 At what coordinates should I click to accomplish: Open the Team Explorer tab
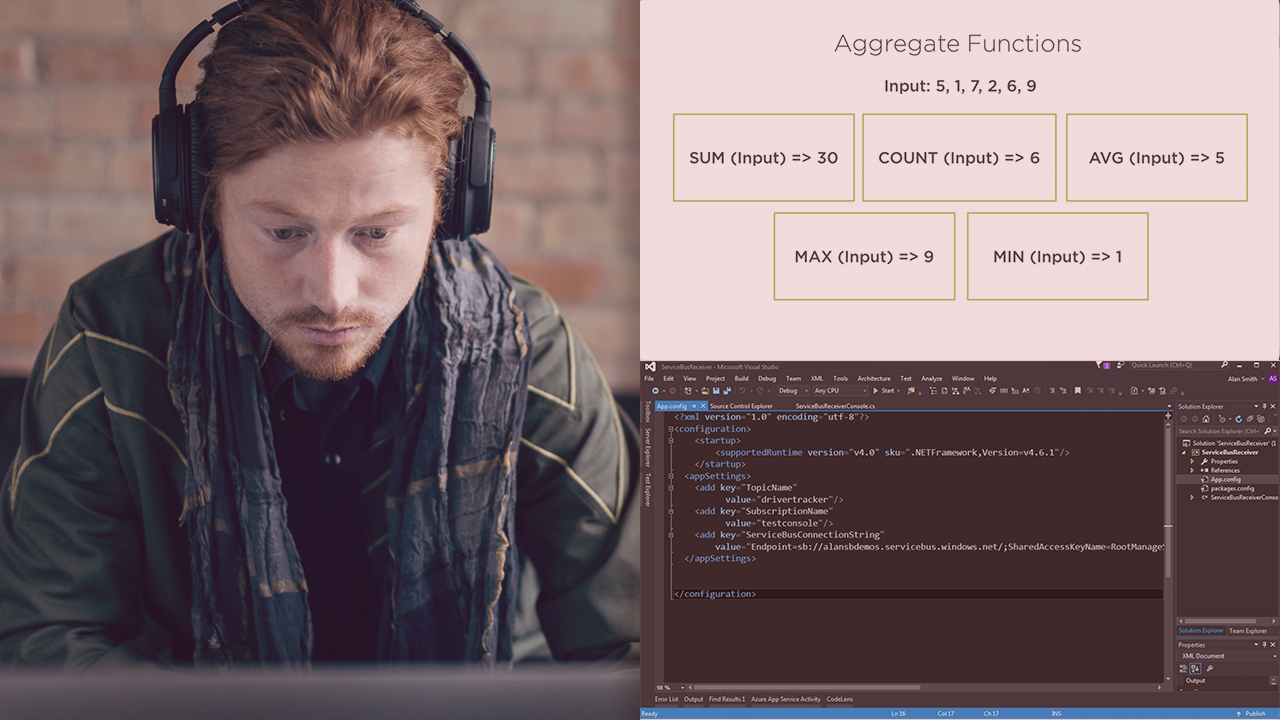pos(1247,631)
